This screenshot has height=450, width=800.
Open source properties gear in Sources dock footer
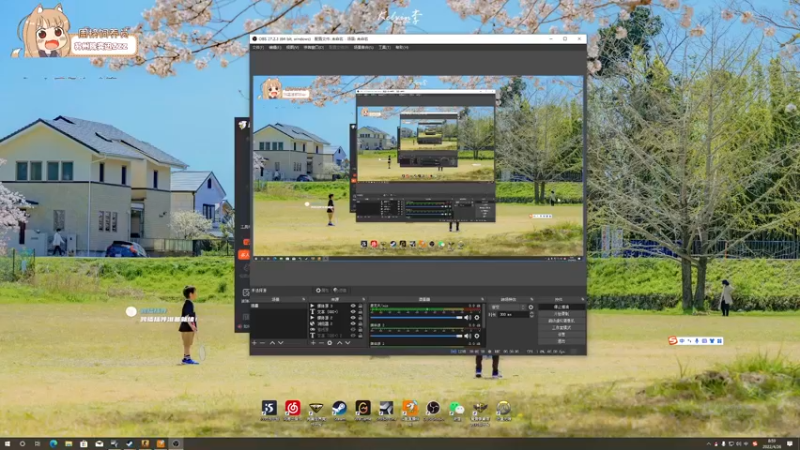(330, 343)
